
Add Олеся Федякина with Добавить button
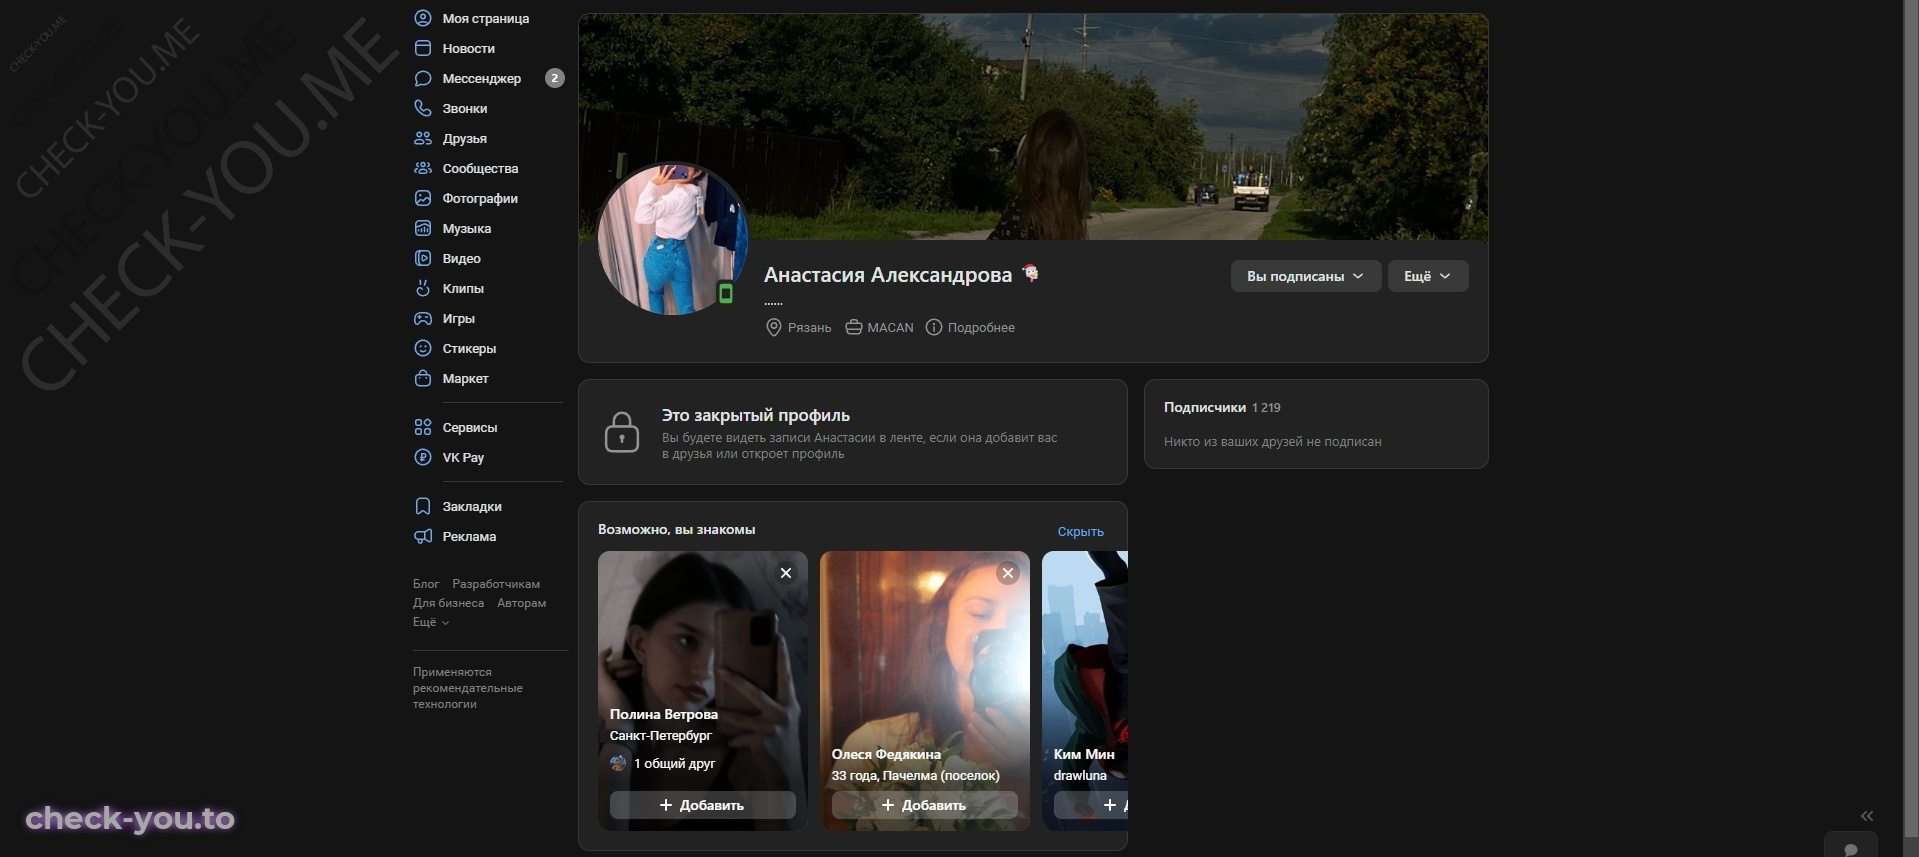click(x=925, y=805)
